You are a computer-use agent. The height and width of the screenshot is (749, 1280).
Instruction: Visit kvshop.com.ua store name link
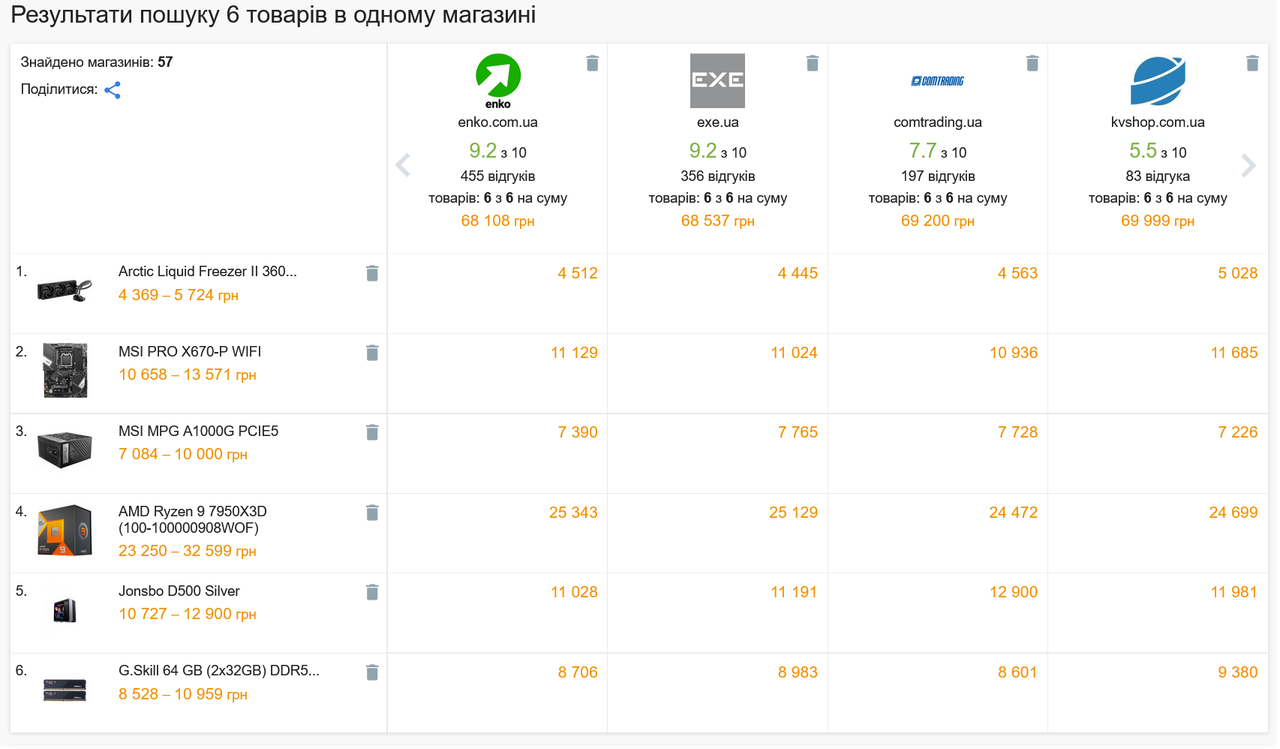pos(1158,123)
